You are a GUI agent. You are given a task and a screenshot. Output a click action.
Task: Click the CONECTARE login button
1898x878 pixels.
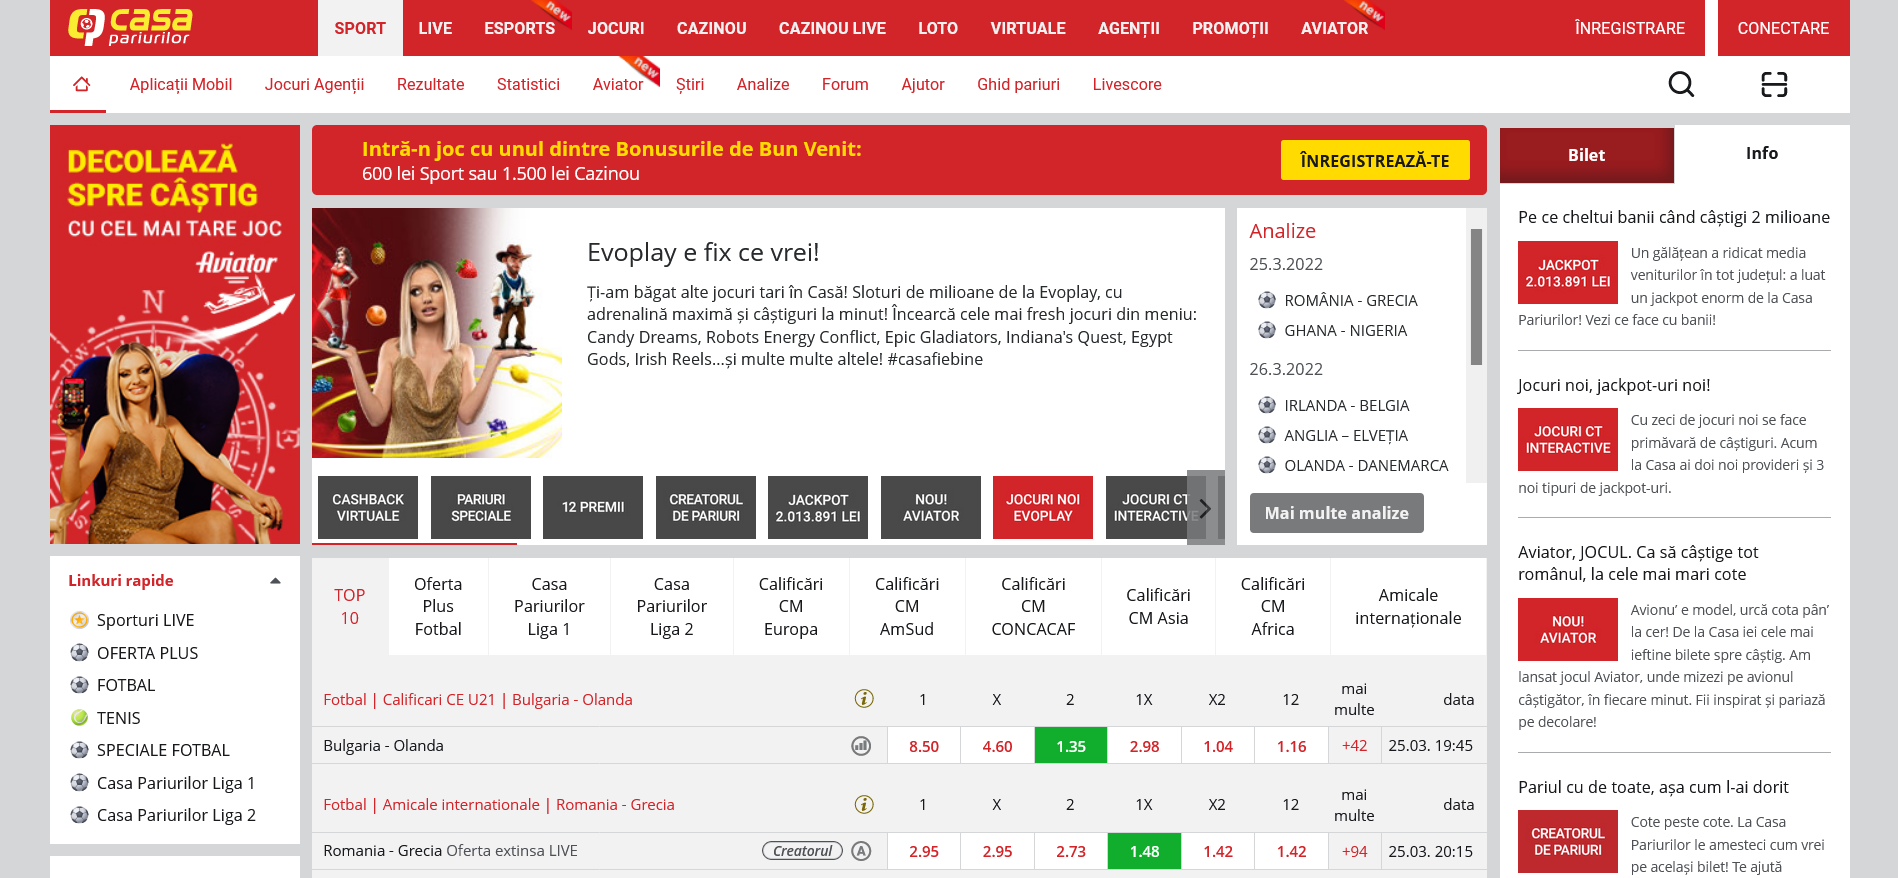[x=1783, y=28]
